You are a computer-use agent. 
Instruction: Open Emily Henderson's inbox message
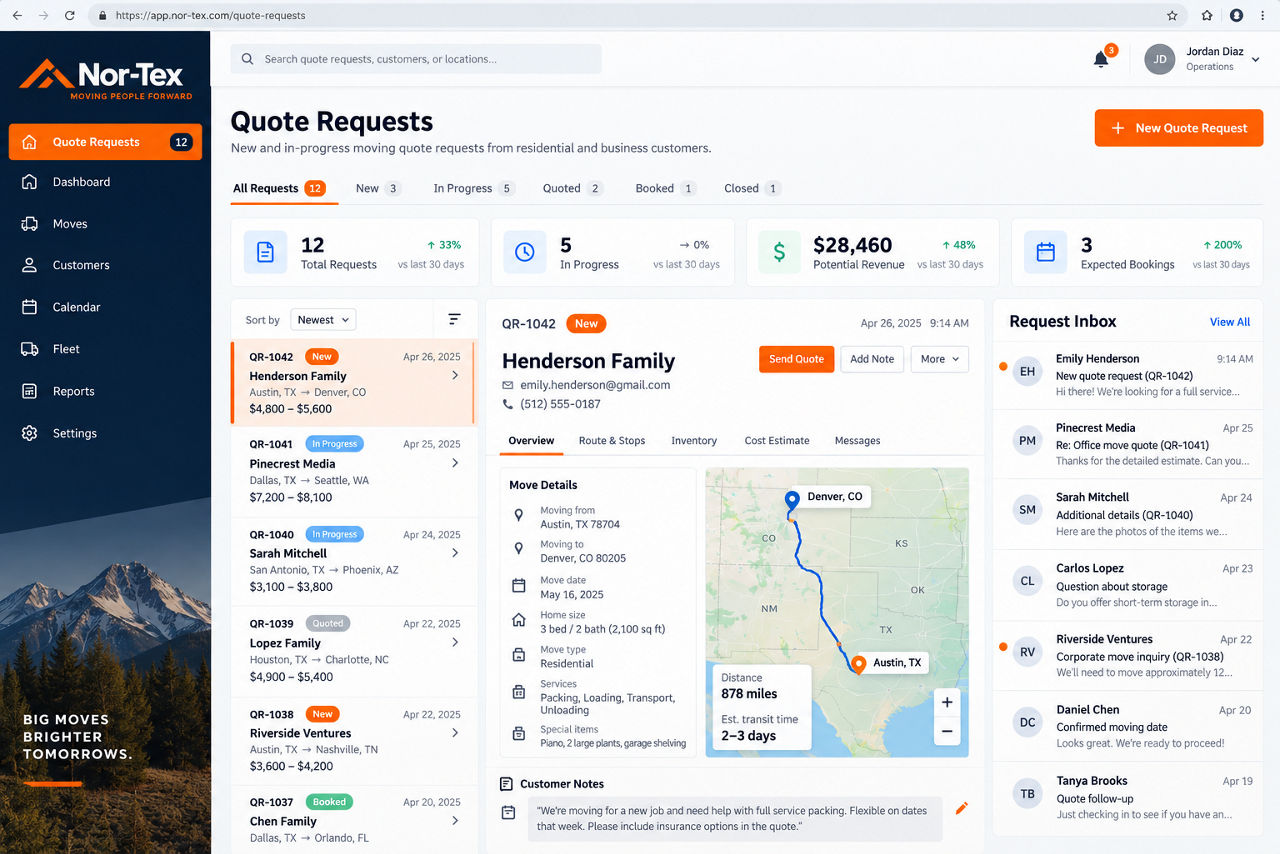pos(1127,375)
